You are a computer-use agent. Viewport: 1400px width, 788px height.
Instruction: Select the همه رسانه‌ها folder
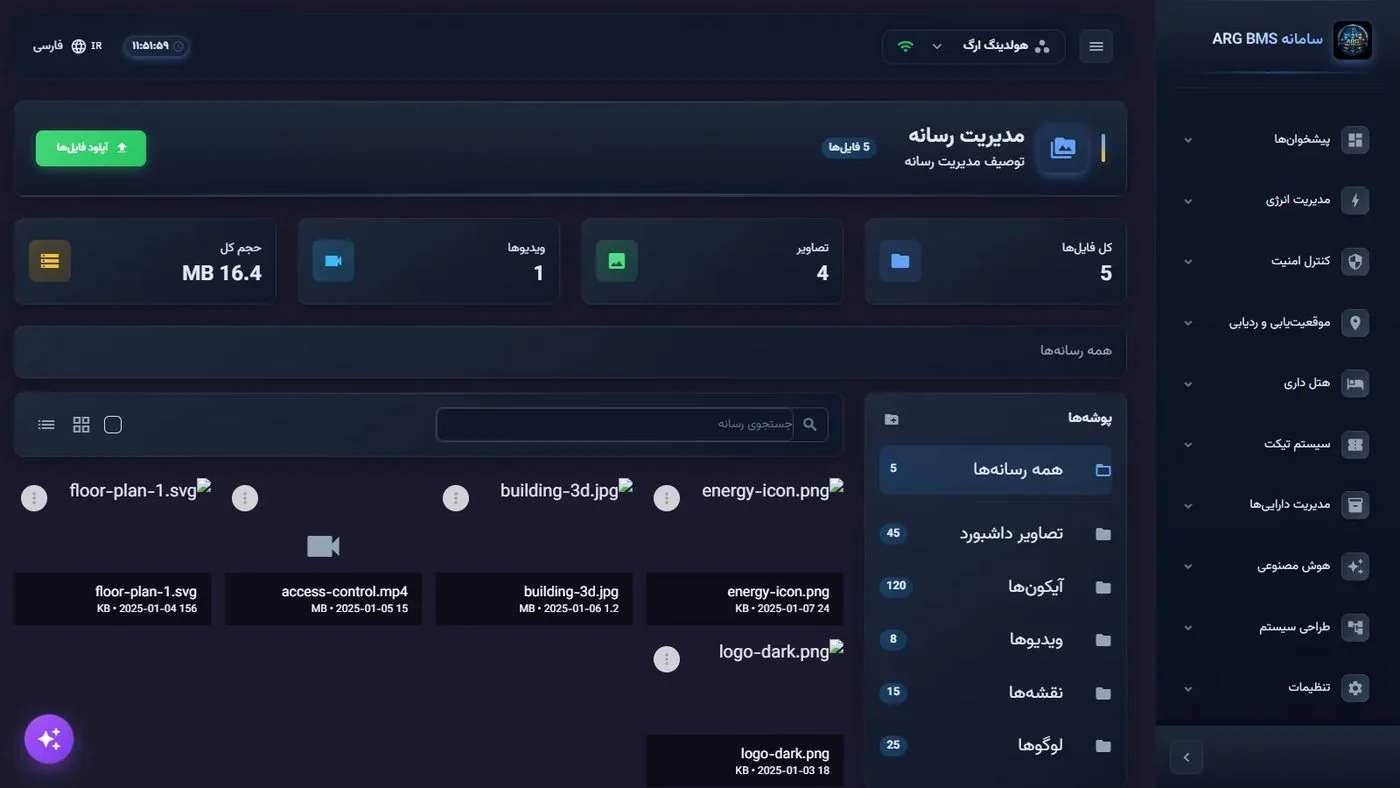[x=995, y=470]
